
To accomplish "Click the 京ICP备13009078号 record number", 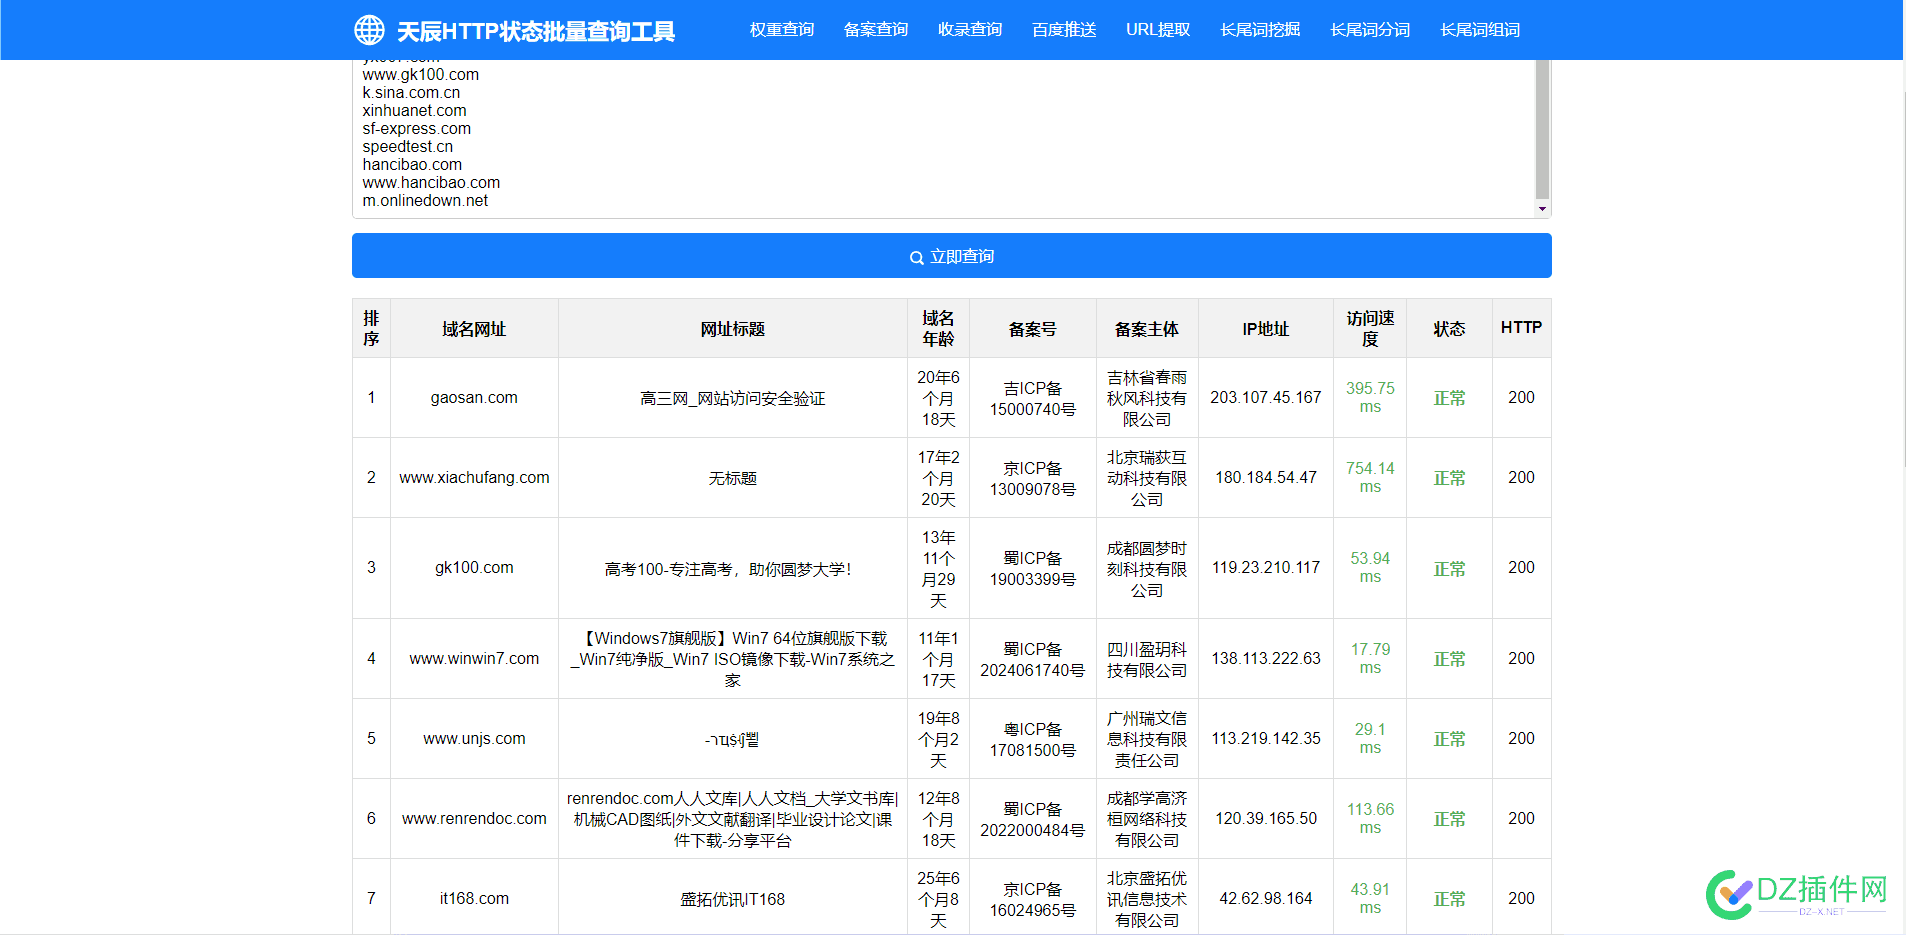I will click(x=1033, y=479).
